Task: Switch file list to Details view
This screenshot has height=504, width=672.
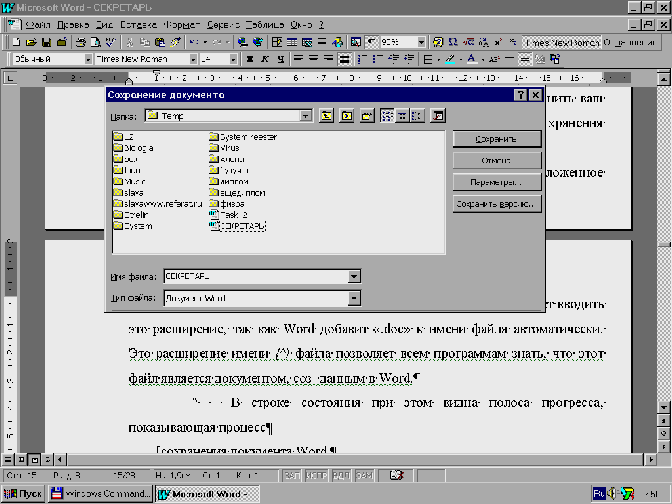Action: (x=402, y=116)
